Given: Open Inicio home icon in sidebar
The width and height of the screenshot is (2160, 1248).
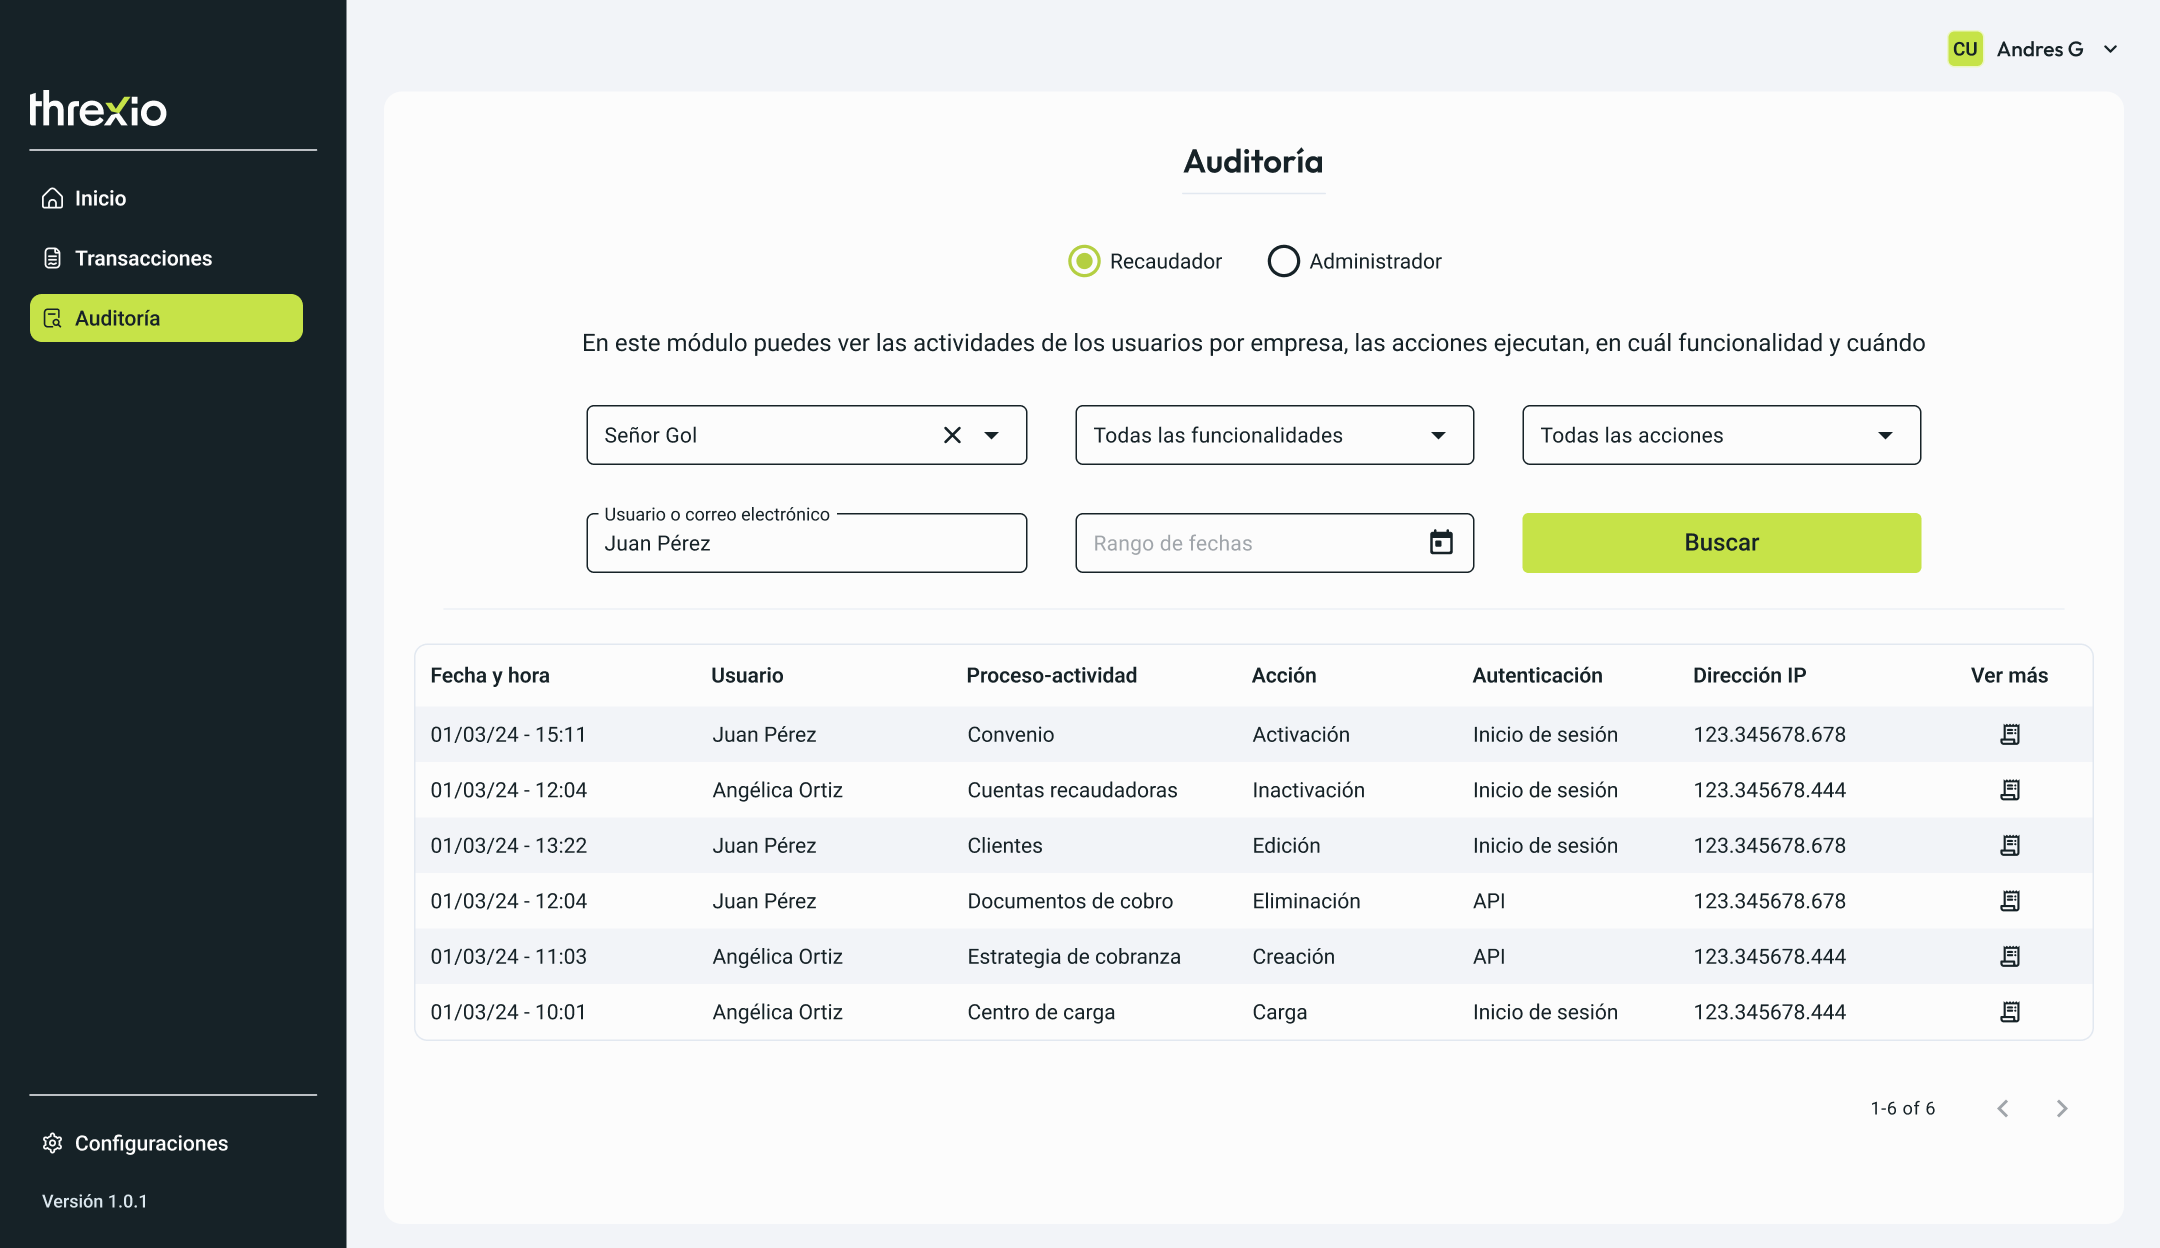Looking at the screenshot, I should [x=53, y=198].
